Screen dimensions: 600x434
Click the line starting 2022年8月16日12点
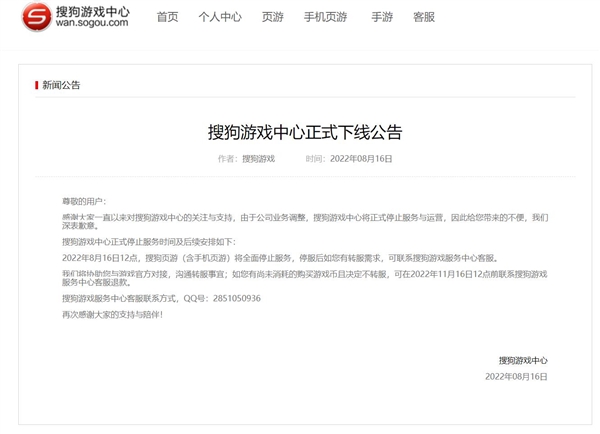[280, 258]
